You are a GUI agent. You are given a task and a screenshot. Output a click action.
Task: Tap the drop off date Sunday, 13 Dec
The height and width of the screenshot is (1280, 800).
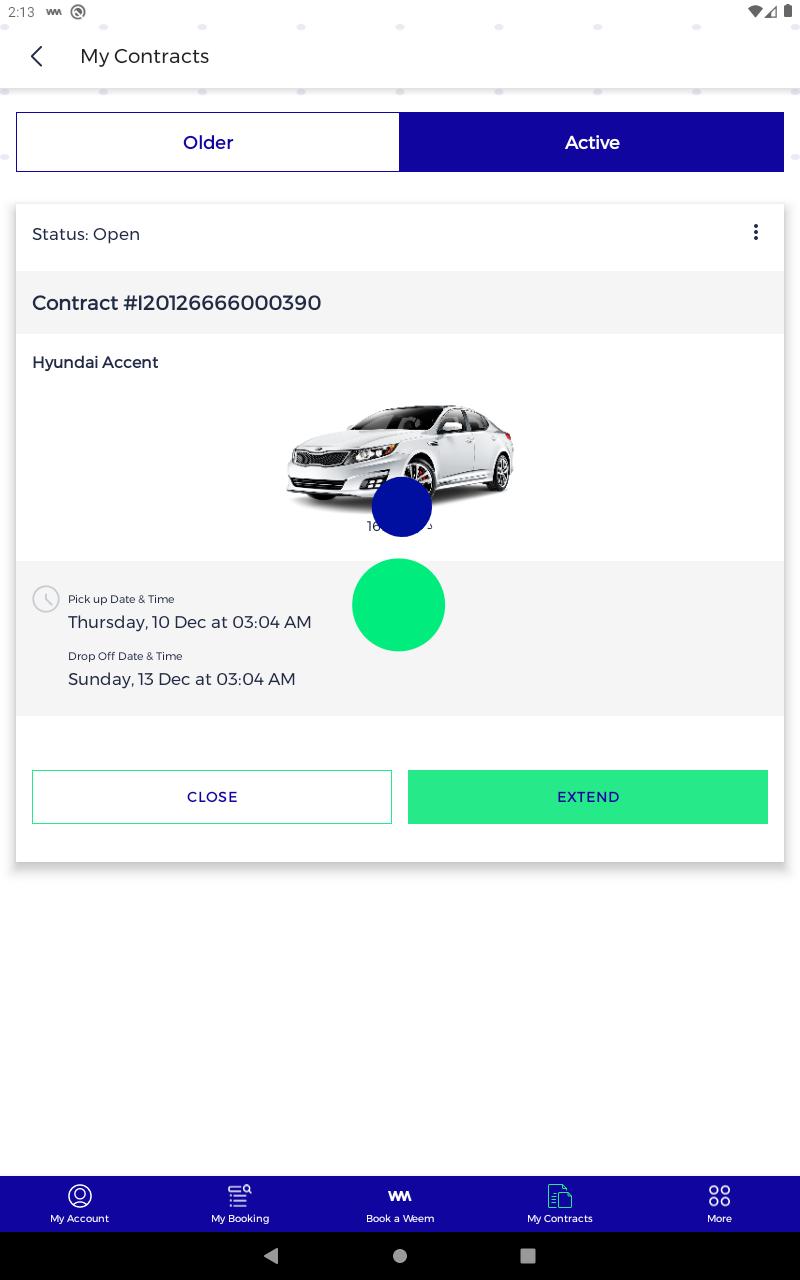(182, 679)
